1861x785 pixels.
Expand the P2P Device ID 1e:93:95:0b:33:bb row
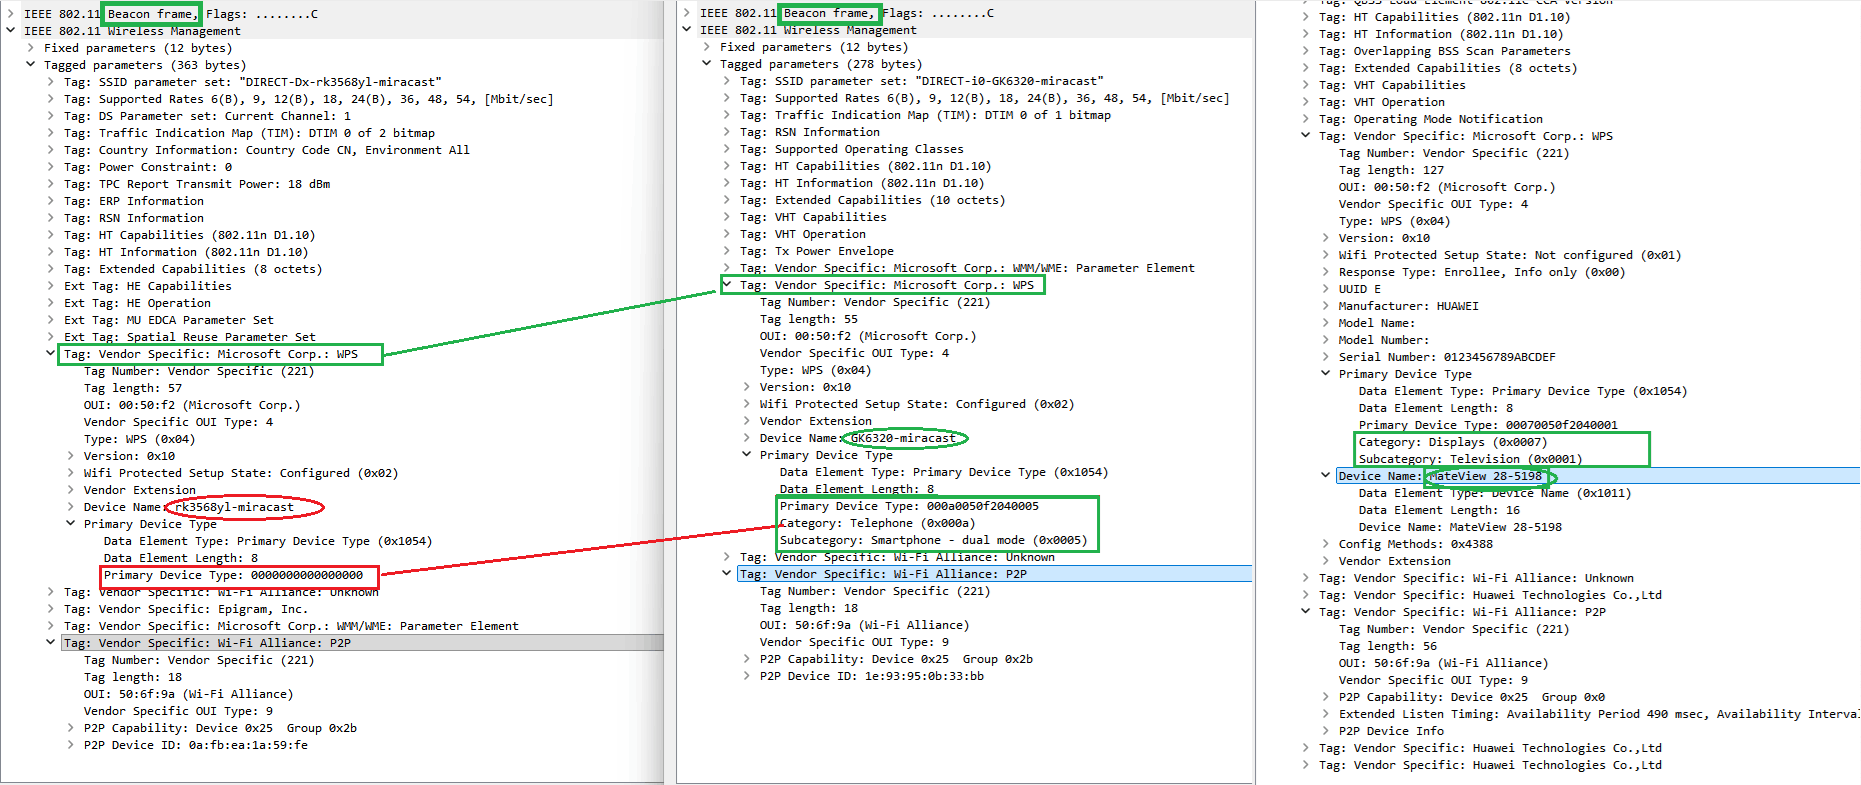click(x=747, y=676)
